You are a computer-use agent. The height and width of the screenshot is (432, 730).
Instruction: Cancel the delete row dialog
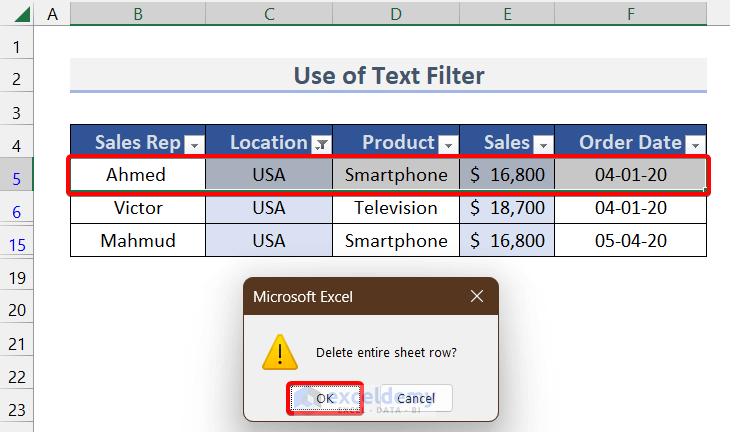416,398
